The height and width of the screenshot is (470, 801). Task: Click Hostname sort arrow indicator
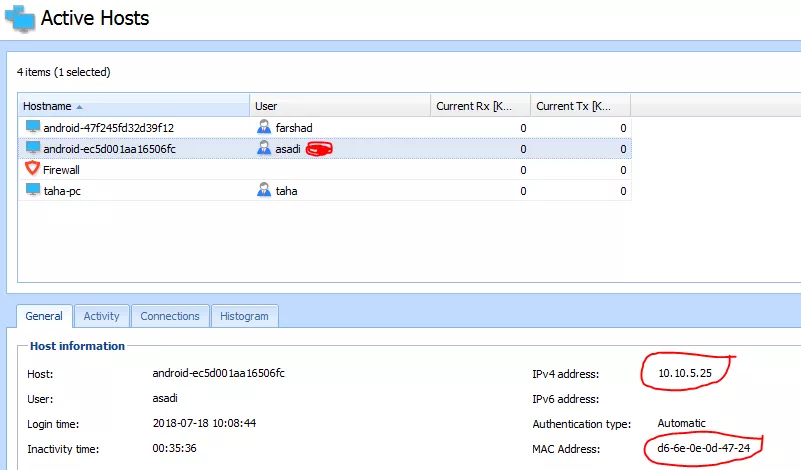click(x=79, y=107)
